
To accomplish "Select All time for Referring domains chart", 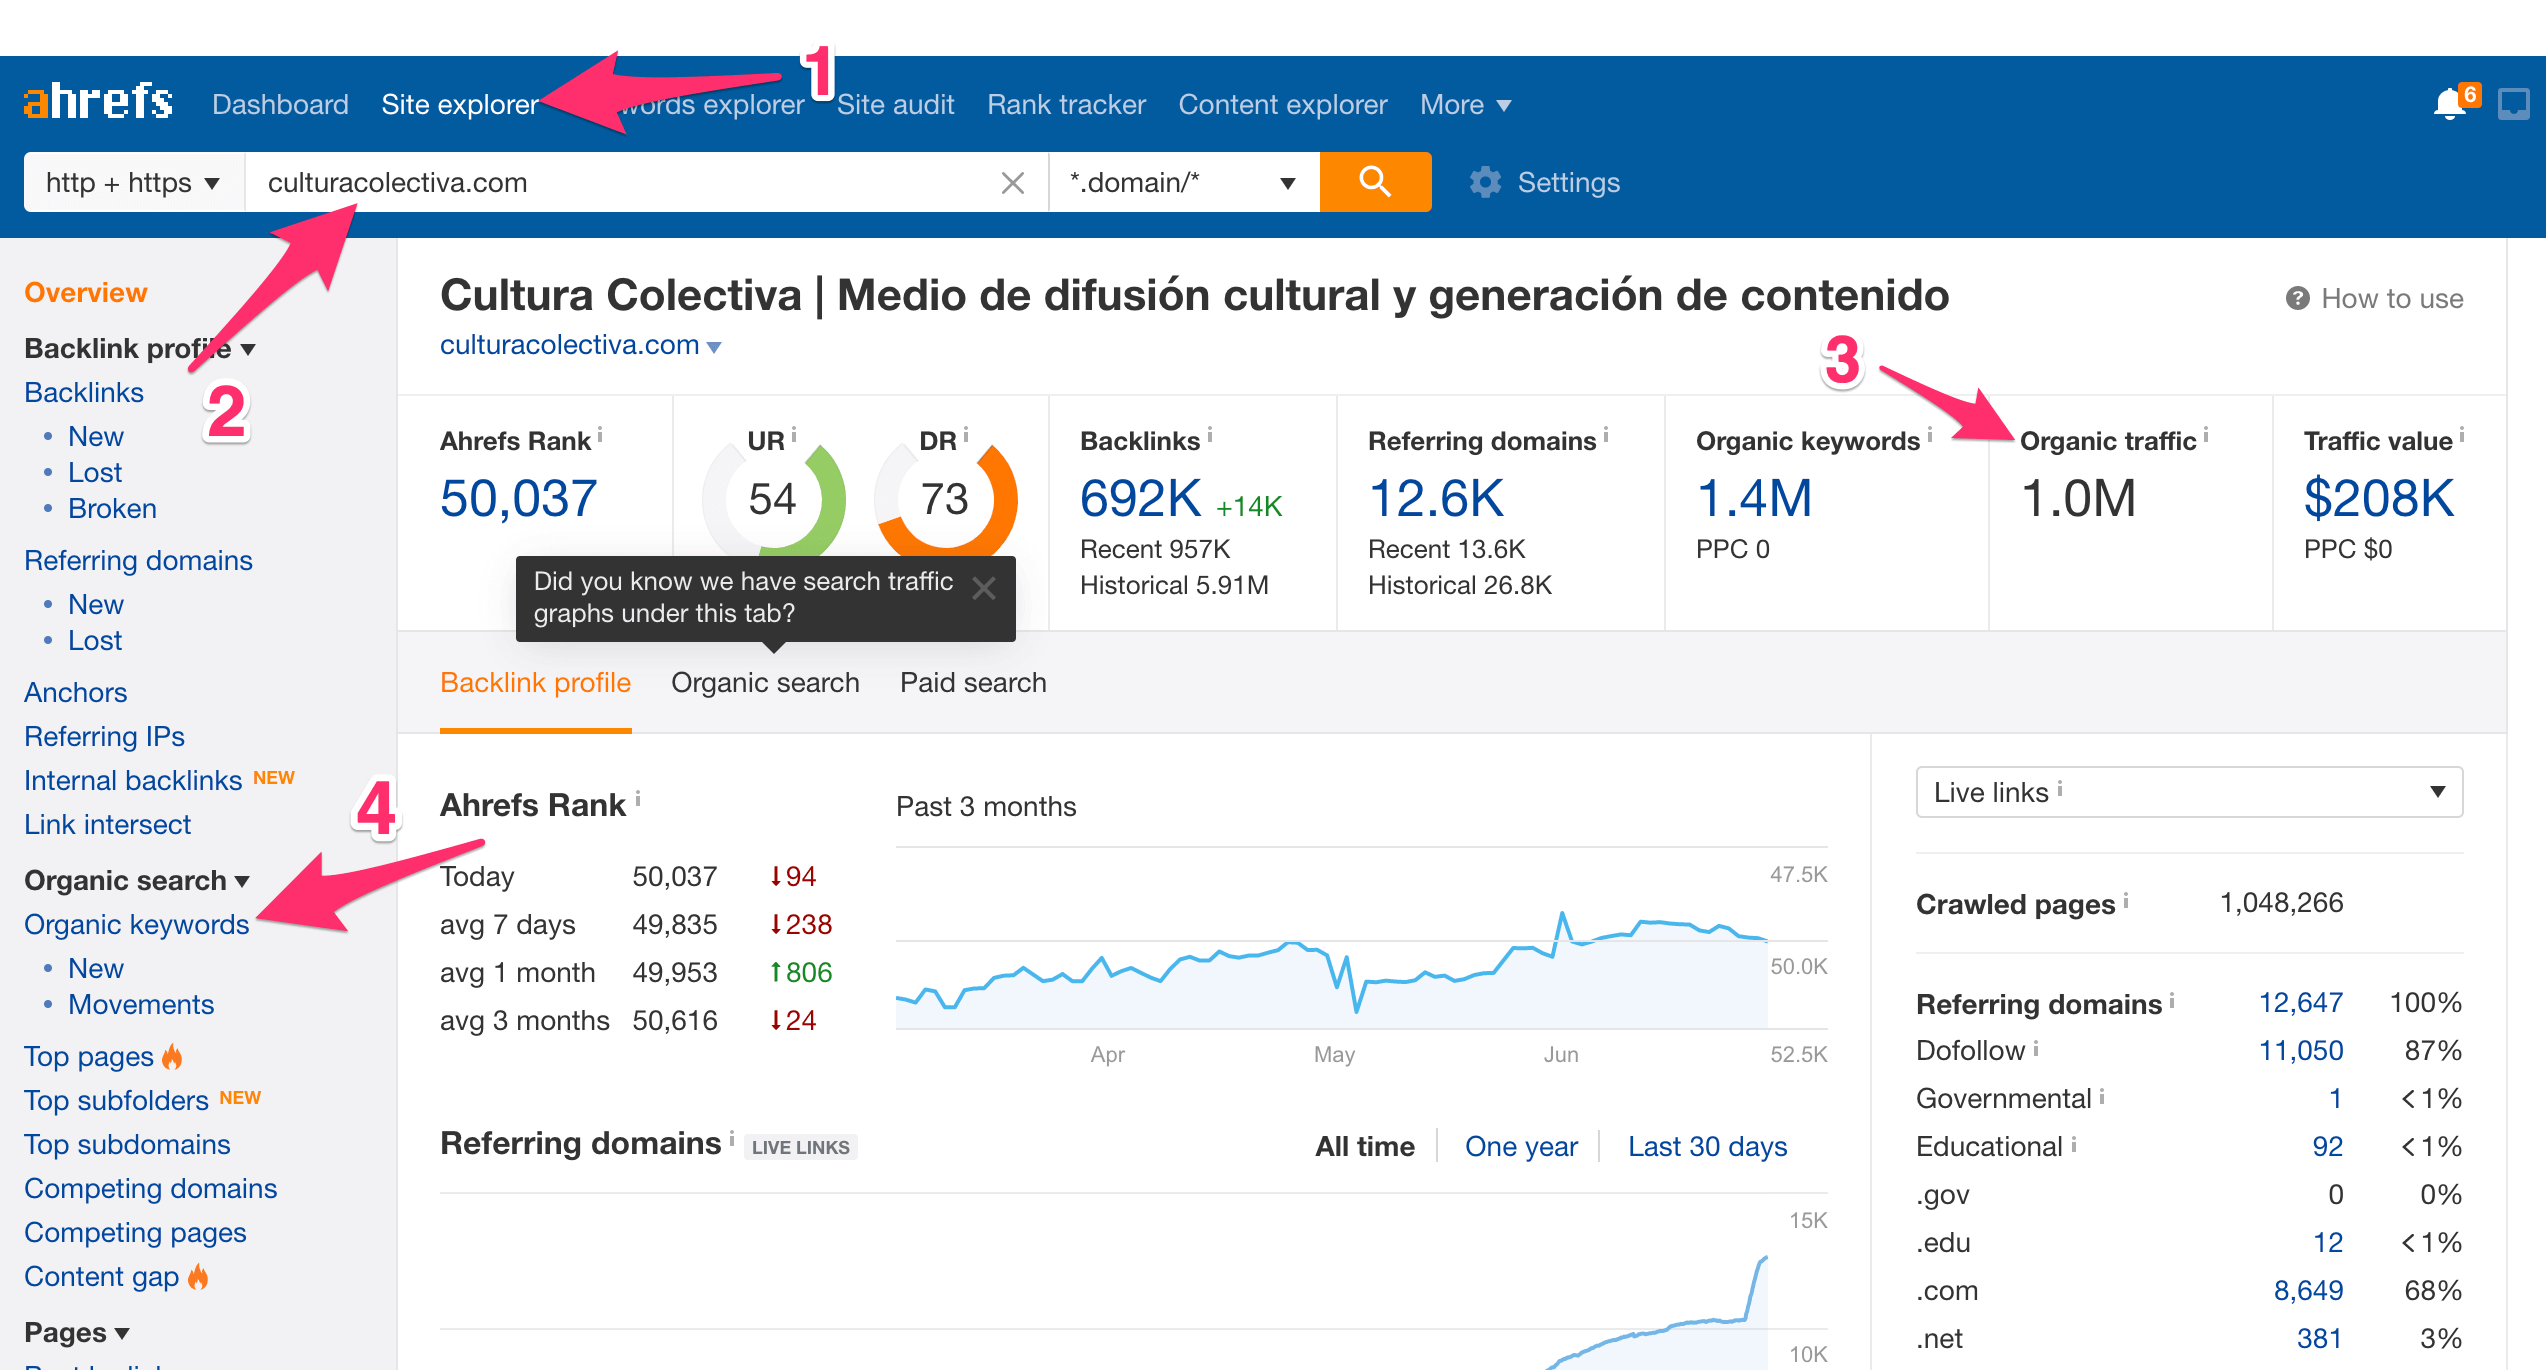I will tap(1365, 1146).
